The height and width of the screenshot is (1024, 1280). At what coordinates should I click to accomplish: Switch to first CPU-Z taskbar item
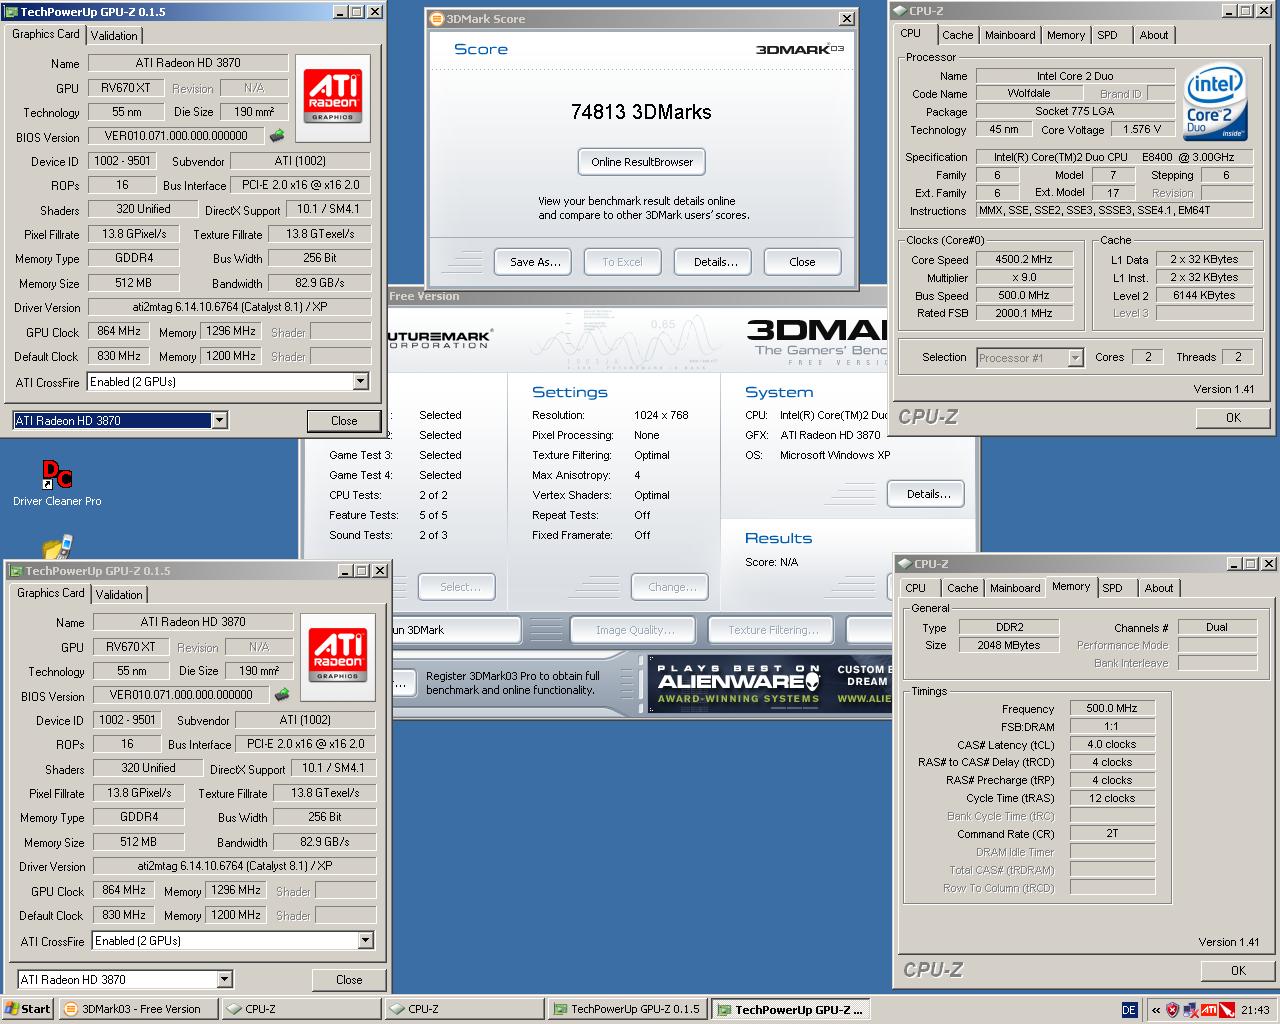(x=300, y=1009)
